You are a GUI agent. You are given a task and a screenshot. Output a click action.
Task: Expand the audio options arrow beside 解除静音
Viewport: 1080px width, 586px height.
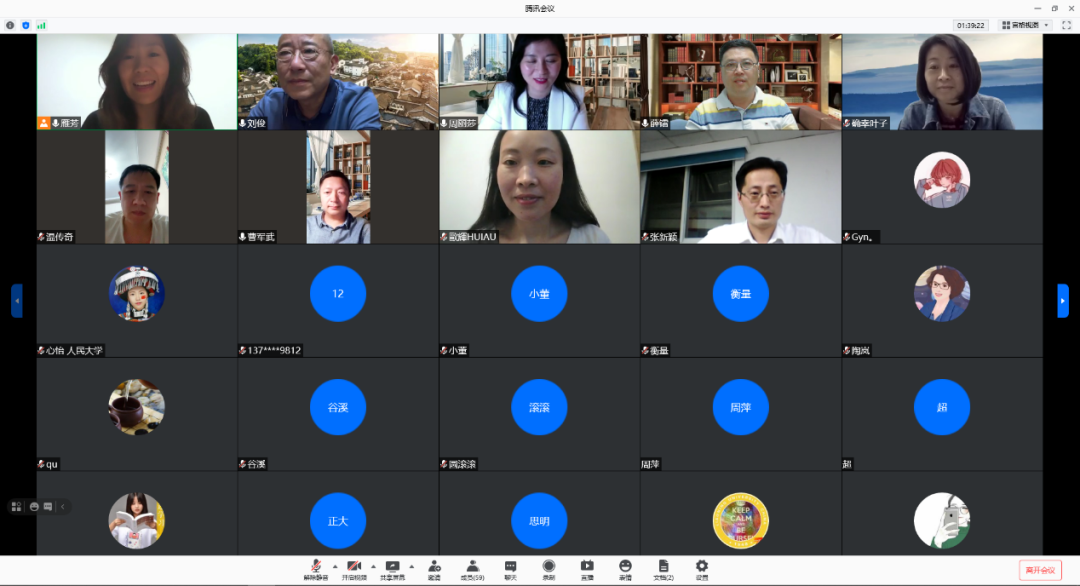click(x=335, y=567)
